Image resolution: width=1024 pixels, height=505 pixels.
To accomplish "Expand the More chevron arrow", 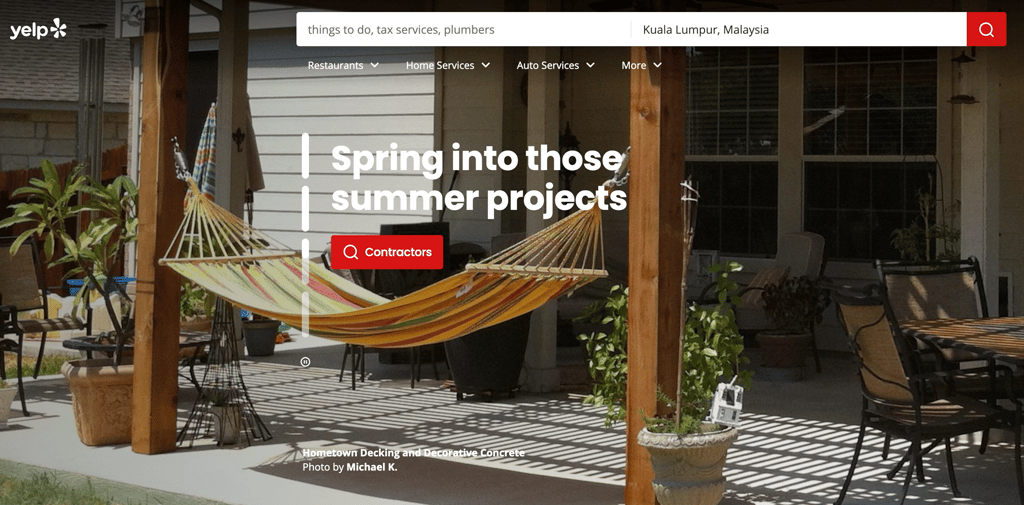I will (x=657, y=65).
